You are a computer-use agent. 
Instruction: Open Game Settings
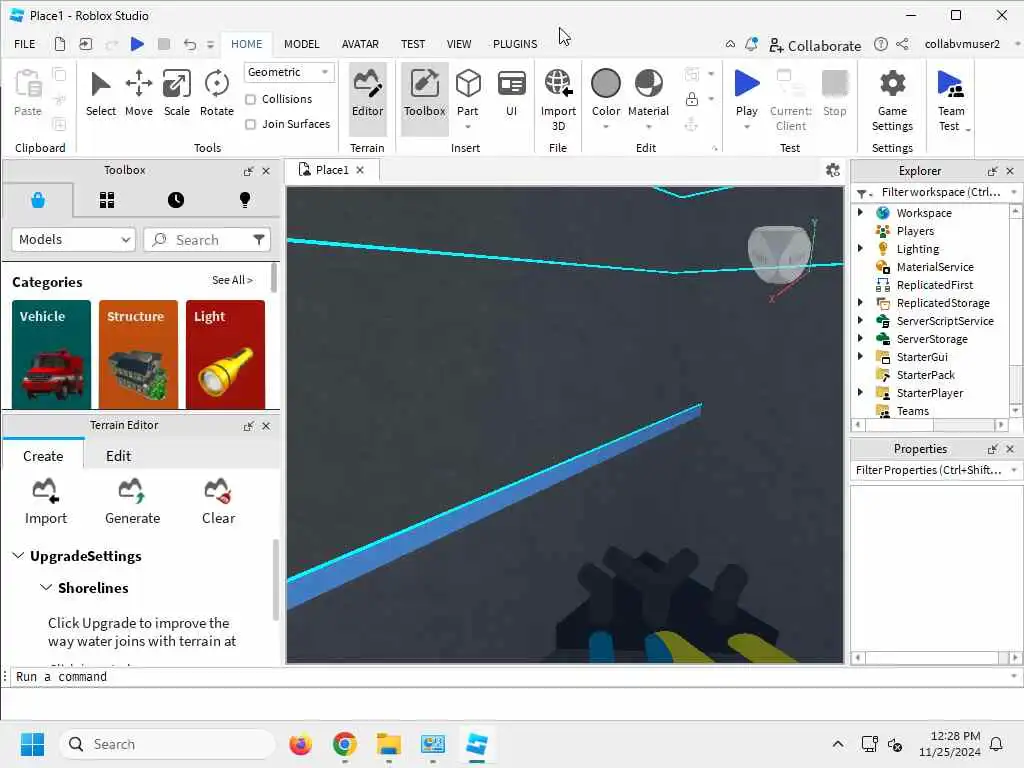pyautogui.click(x=892, y=100)
